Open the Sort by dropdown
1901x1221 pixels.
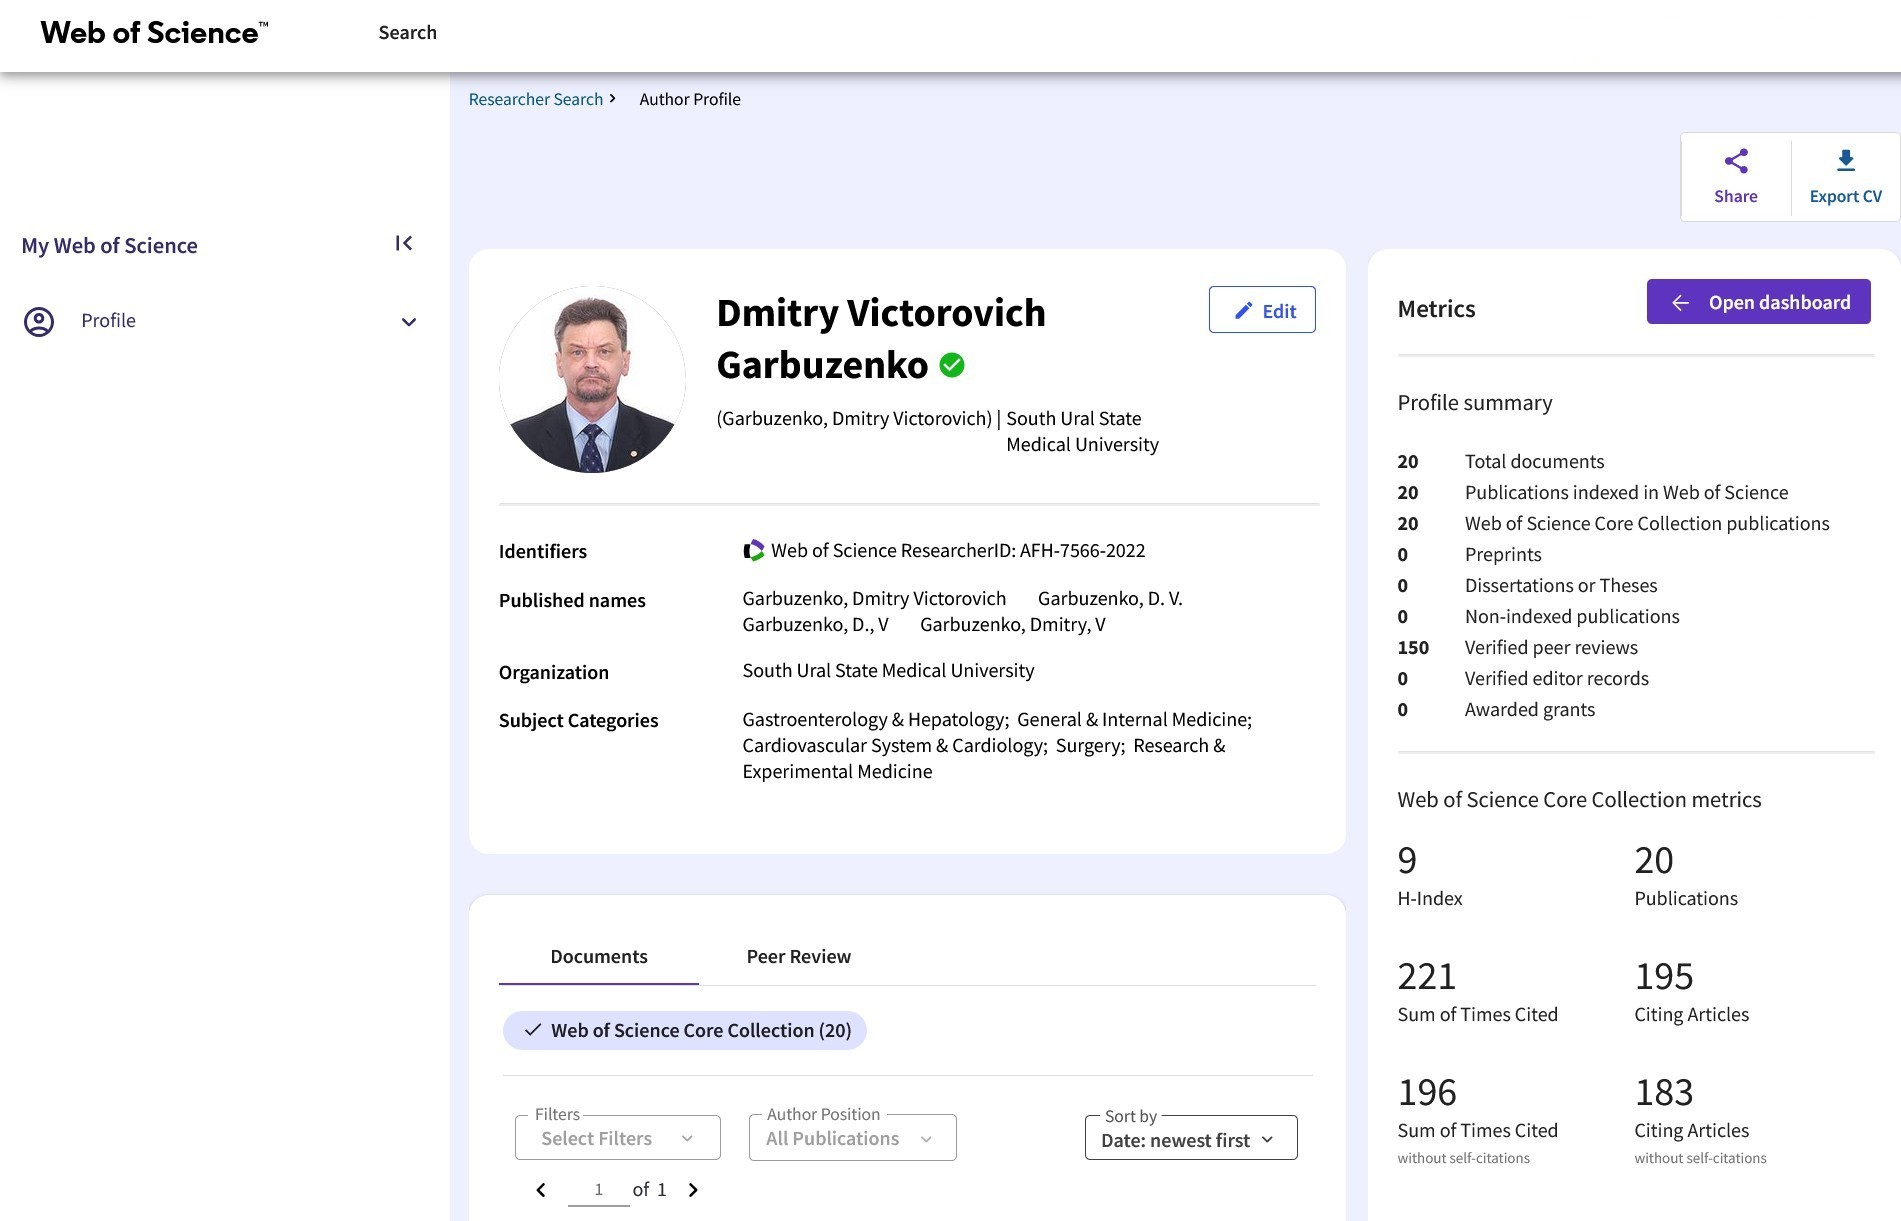pyautogui.click(x=1191, y=1138)
